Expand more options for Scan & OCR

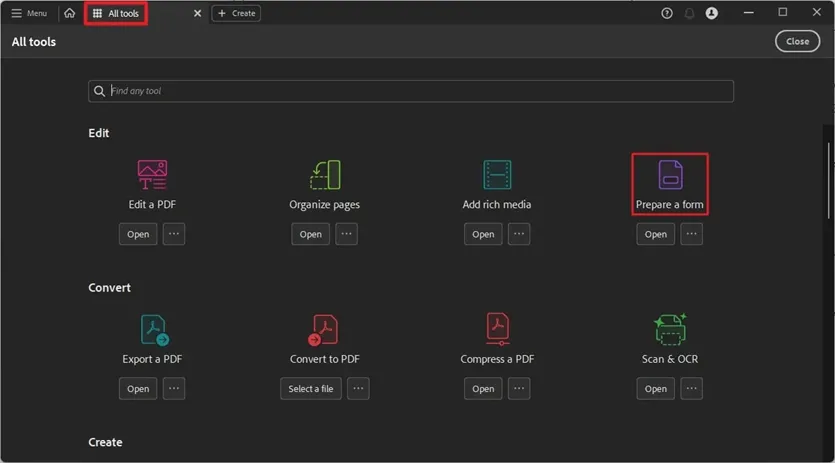point(692,389)
